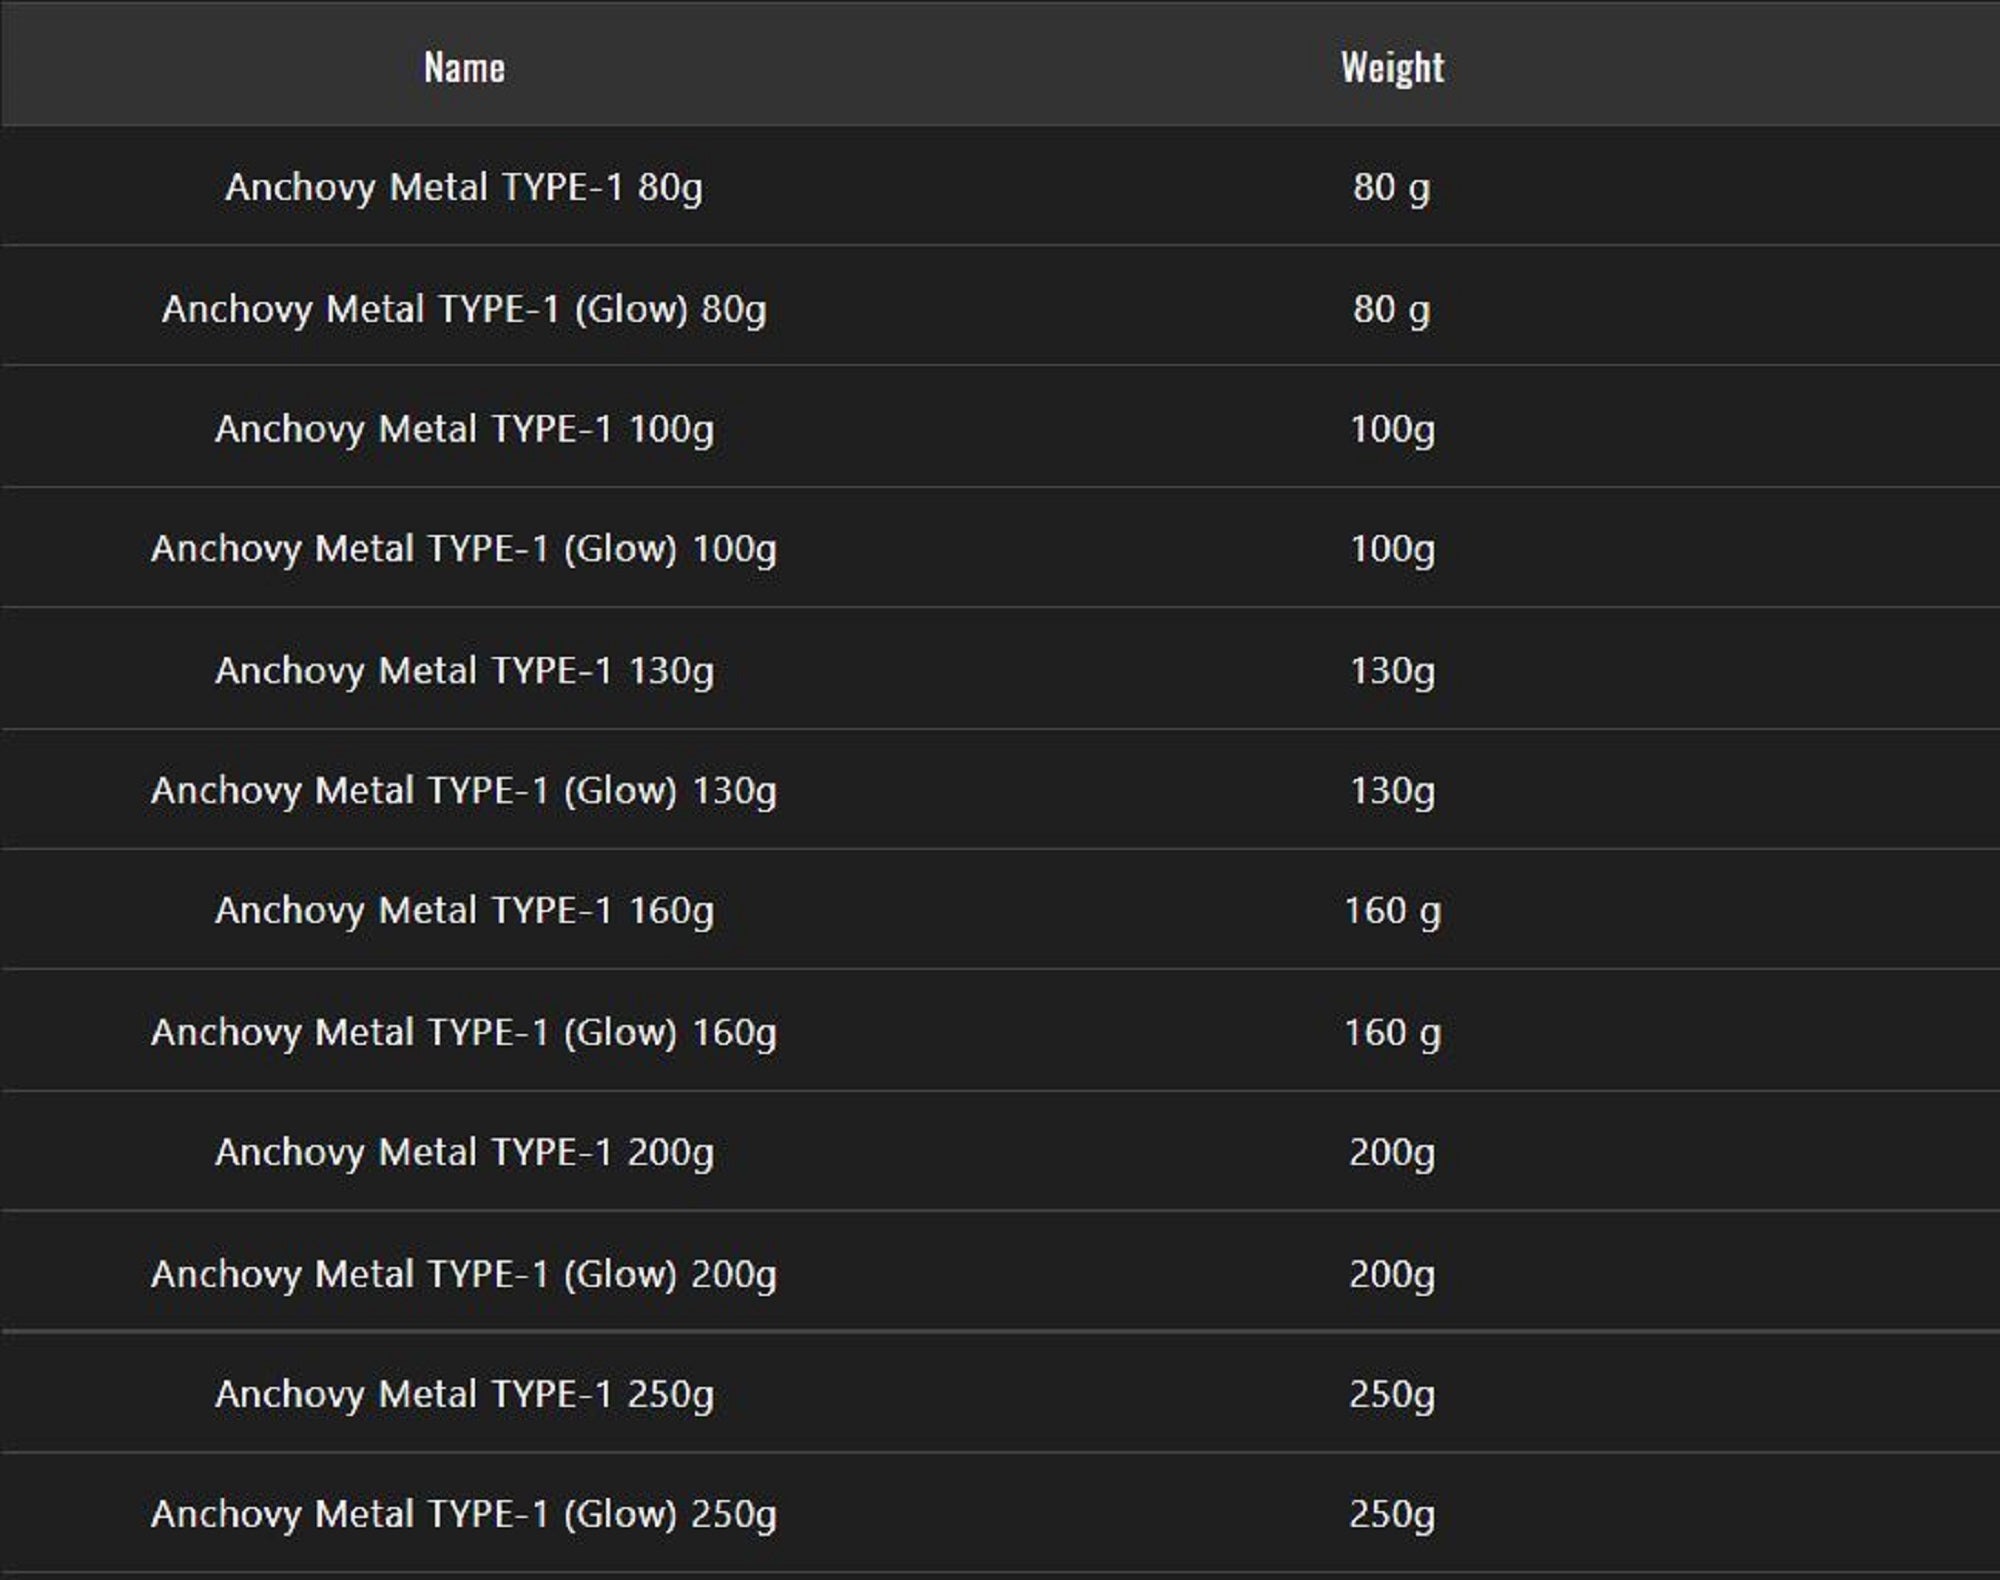Select Anchovy Metal TYPE-1 (Glow) 250g name

tap(464, 1514)
